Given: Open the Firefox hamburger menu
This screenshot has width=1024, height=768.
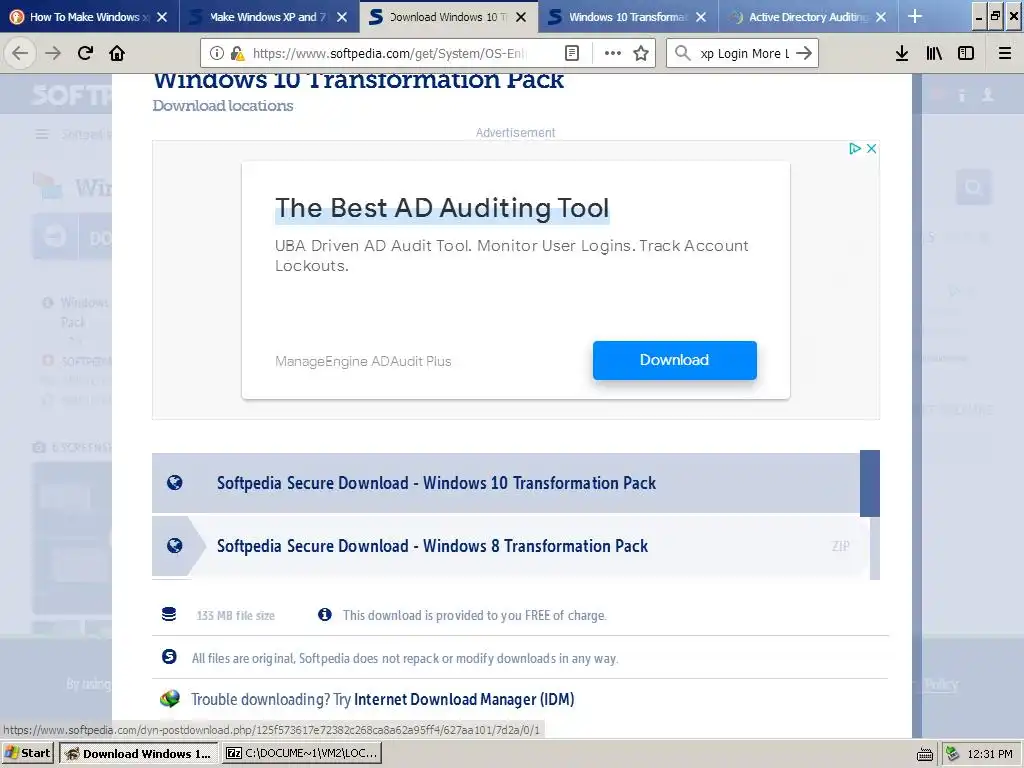Looking at the screenshot, I should (1005, 53).
